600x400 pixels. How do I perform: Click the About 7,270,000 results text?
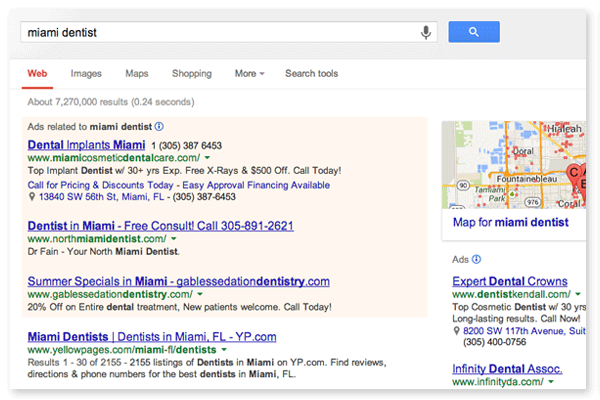click(x=111, y=102)
